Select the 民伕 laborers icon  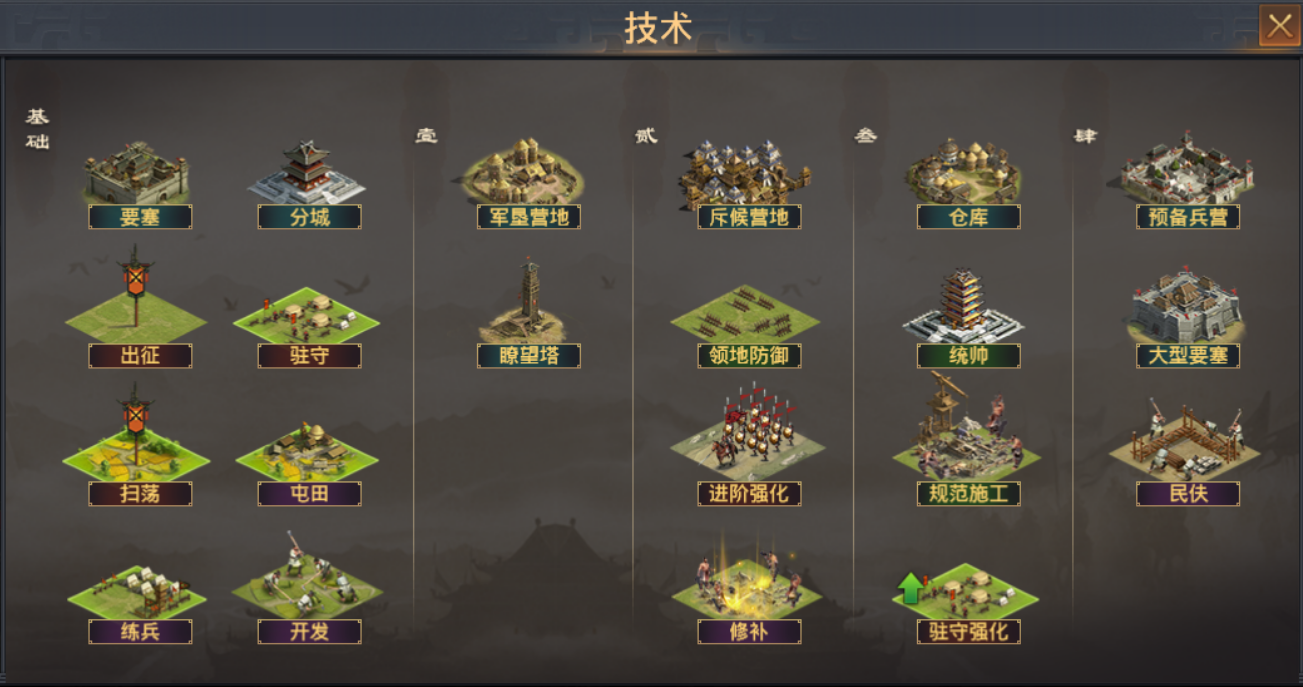(1186, 438)
